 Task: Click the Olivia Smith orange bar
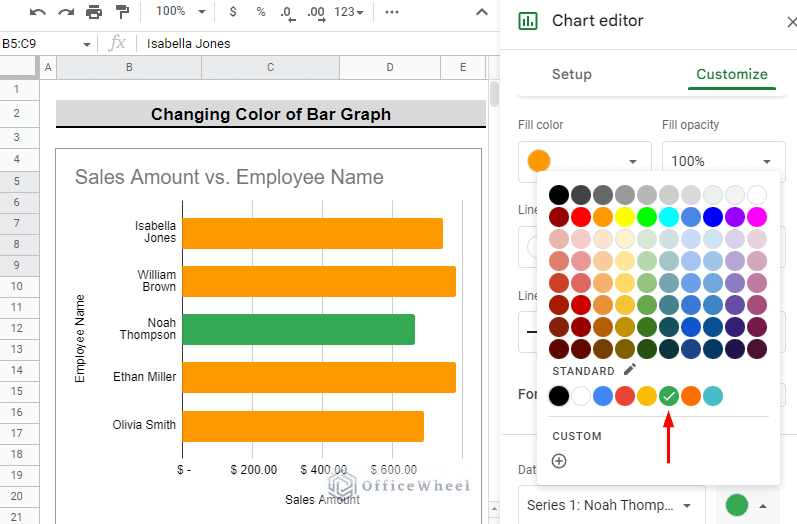(x=303, y=426)
